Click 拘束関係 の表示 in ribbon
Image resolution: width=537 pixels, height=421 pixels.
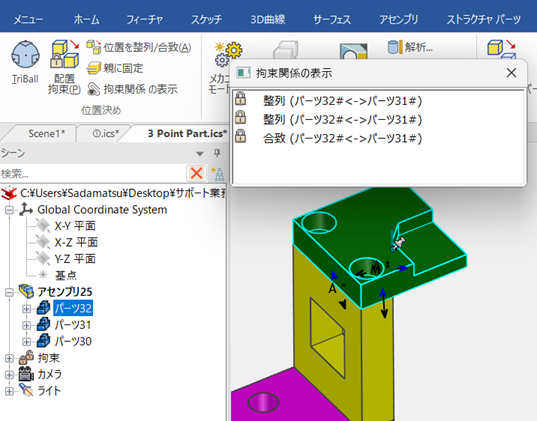[132, 89]
